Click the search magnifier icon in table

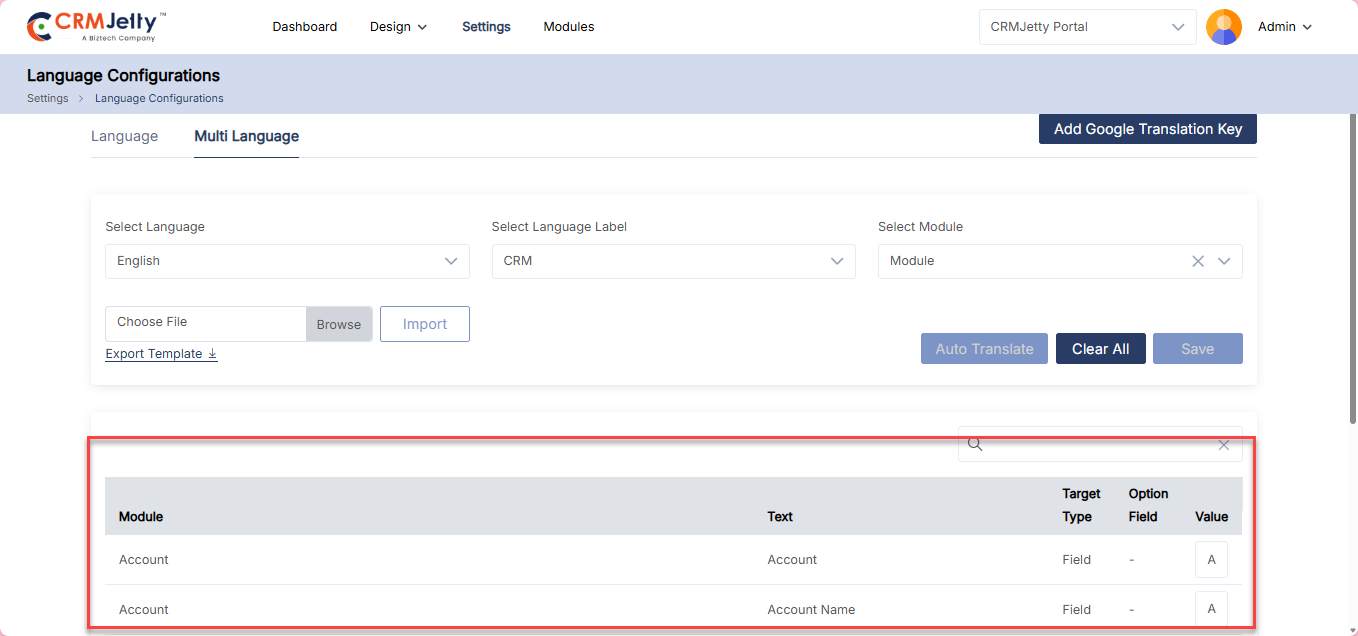coord(975,445)
